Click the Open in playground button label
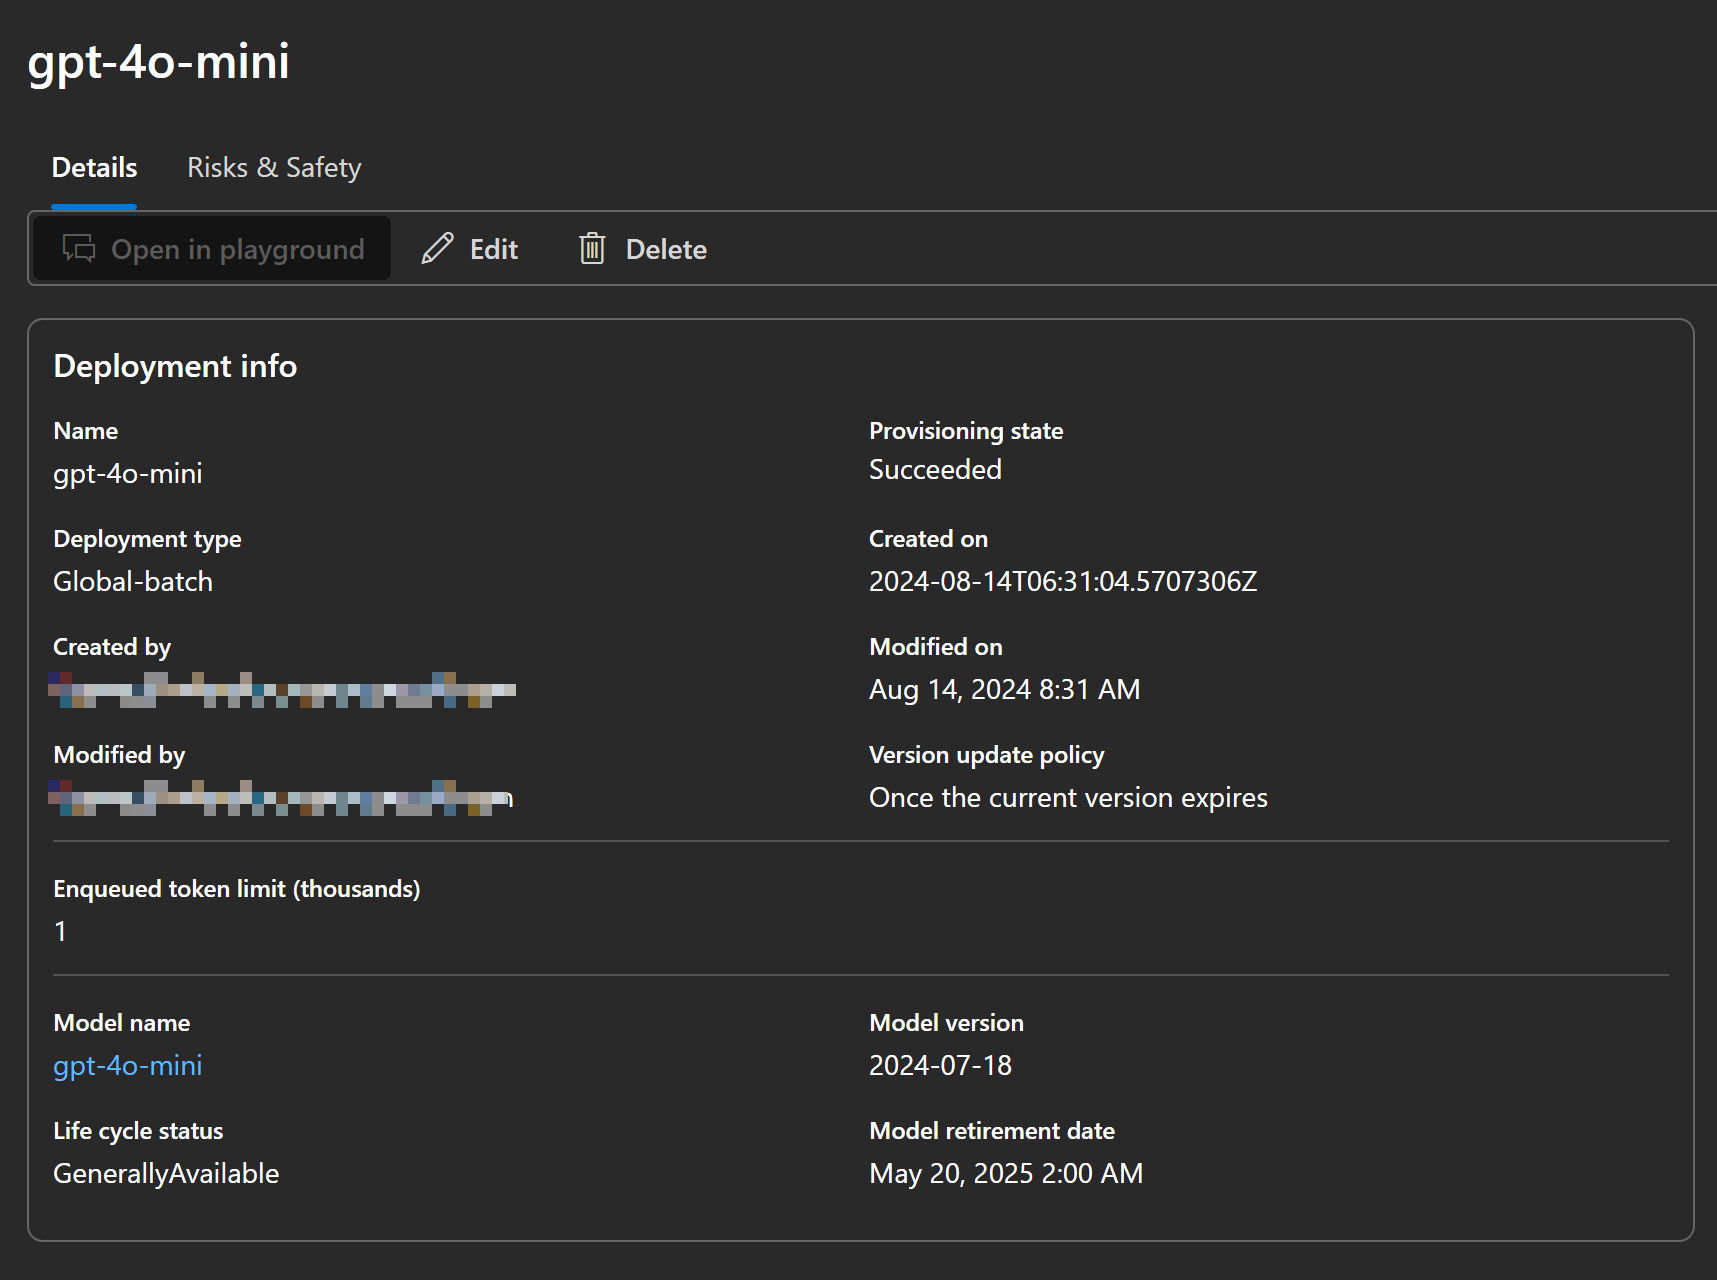Viewport: 1717px width, 1280px height. pos(238,249)
